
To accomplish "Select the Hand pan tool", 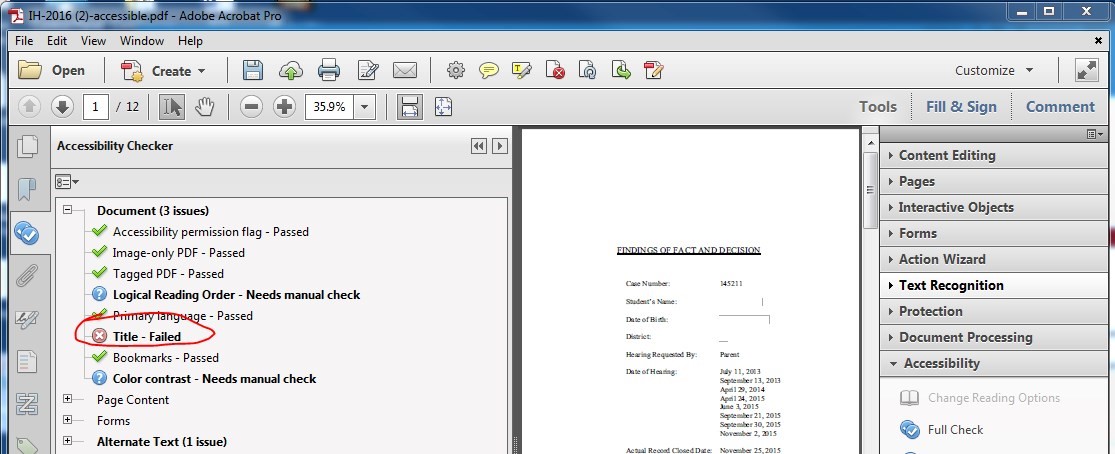I will [x=204, y=106].
